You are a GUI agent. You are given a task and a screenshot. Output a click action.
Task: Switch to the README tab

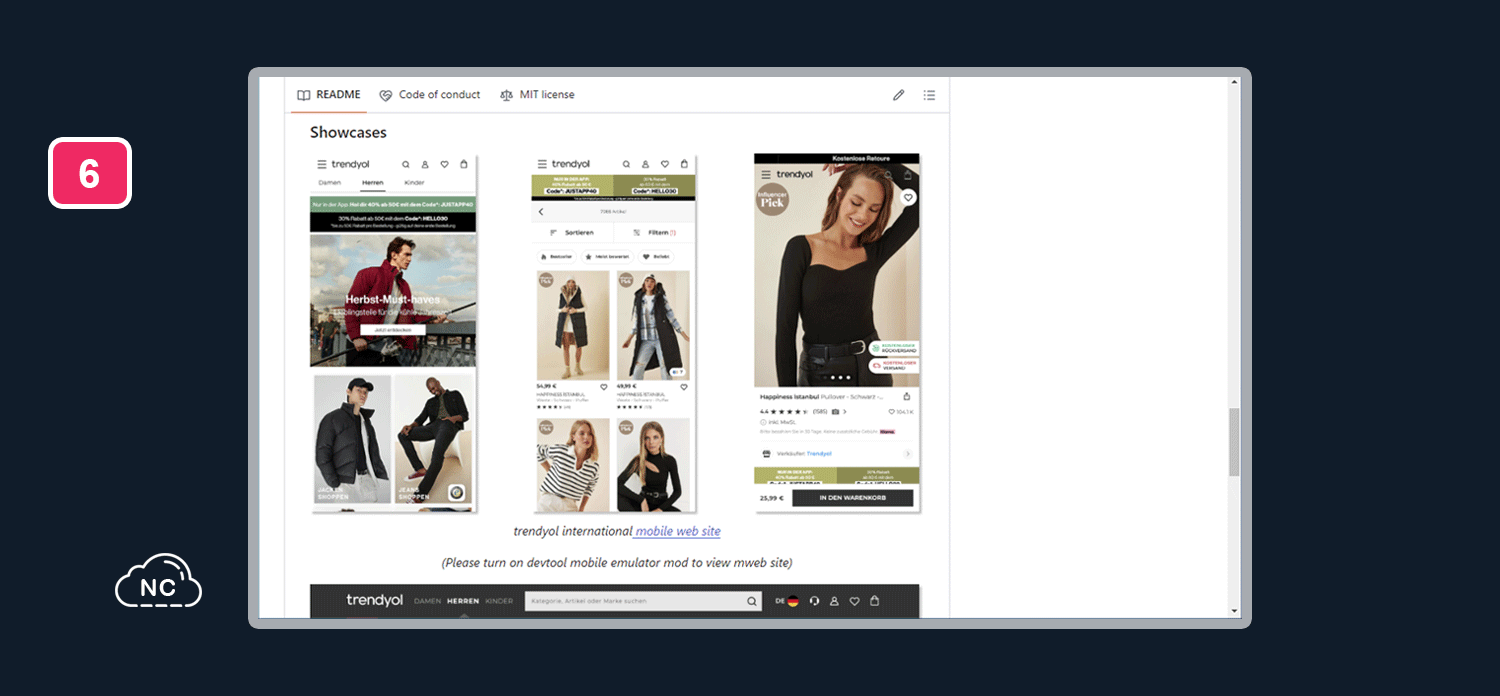click(x=329, y=95)
